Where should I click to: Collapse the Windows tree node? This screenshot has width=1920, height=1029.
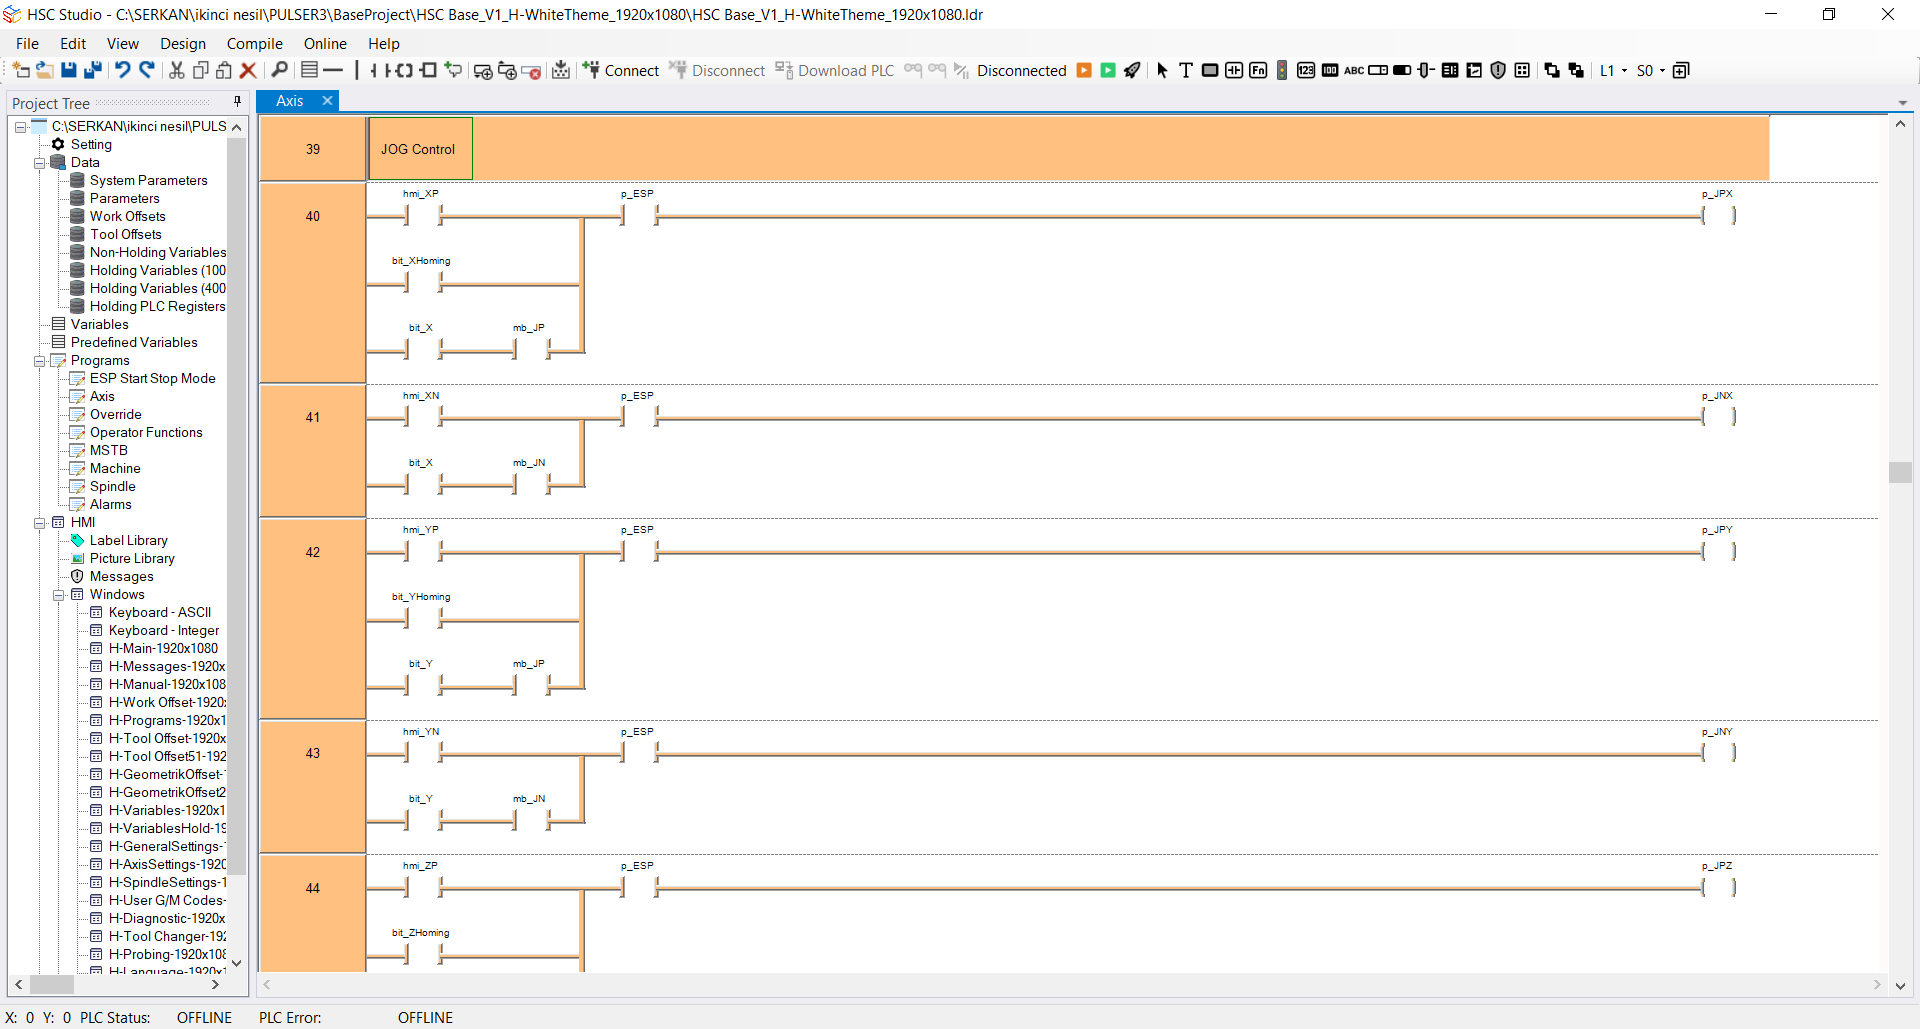58,595
